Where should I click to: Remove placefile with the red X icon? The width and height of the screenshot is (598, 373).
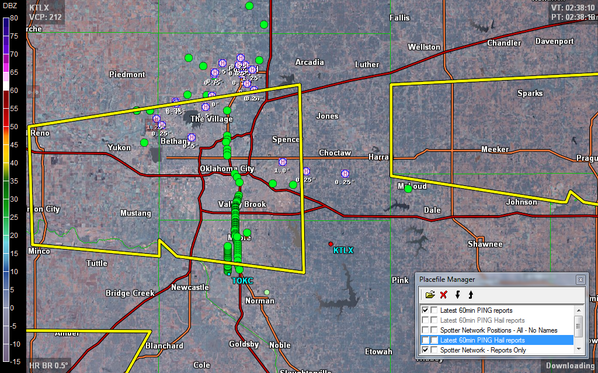[443, 295]
